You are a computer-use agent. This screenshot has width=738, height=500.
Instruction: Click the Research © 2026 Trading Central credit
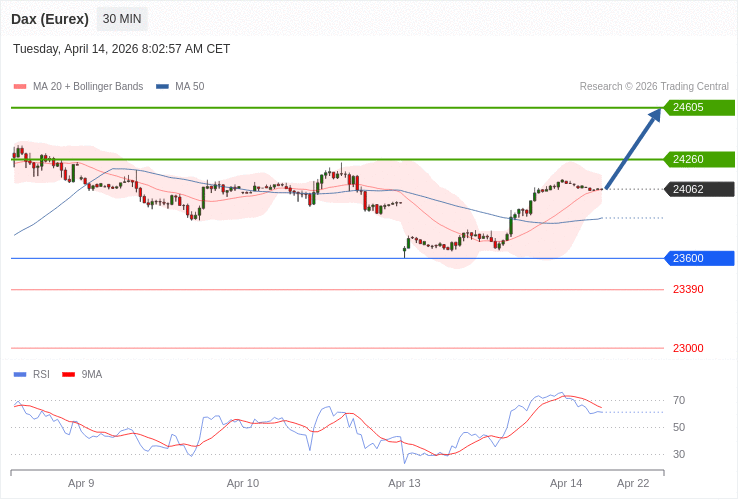[x=654, y=87]
